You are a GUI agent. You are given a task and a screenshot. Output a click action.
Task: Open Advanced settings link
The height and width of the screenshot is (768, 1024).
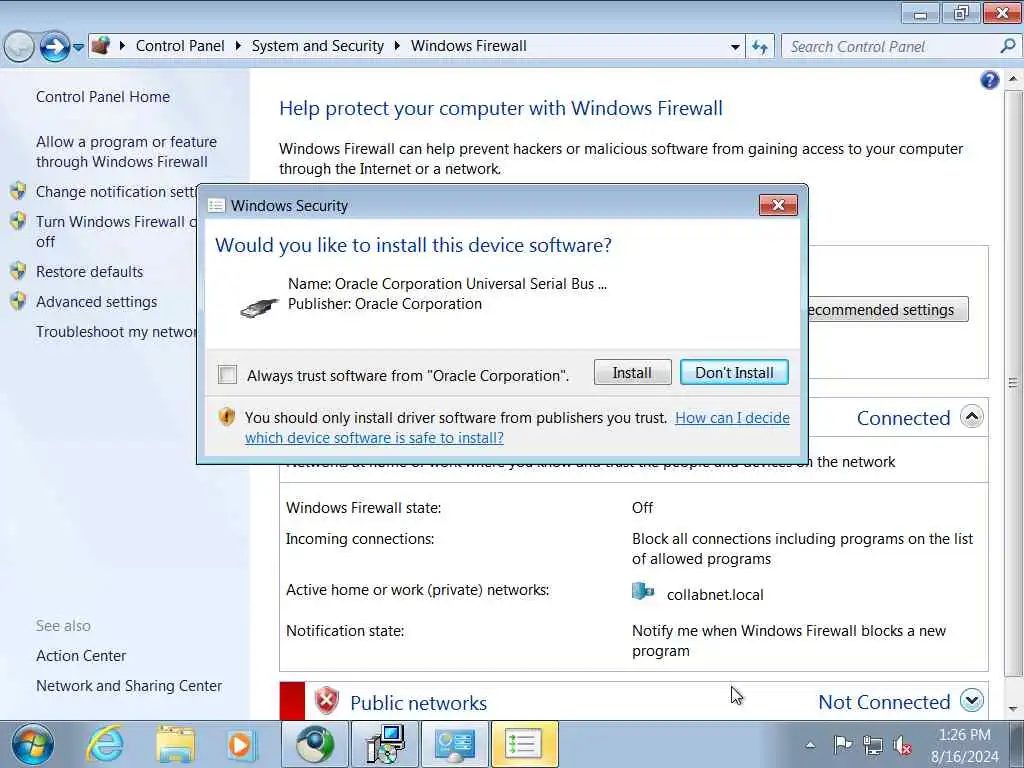(x=97, y=302)
